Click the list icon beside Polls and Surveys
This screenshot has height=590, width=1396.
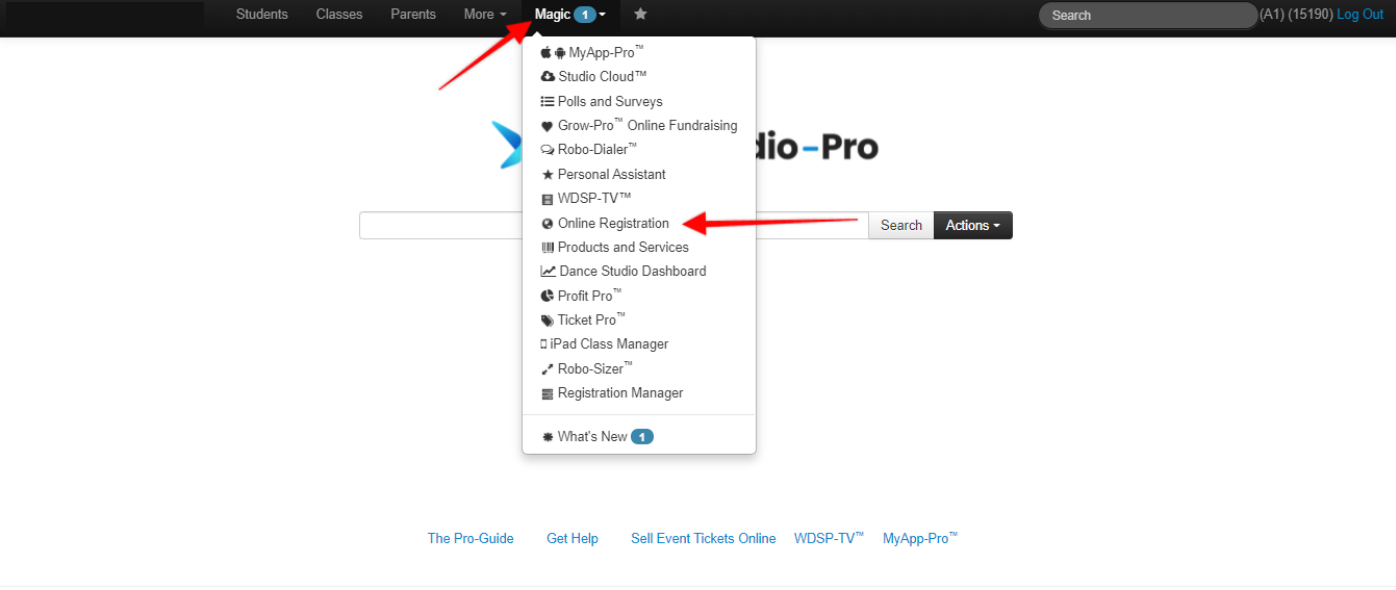[548, 102]
